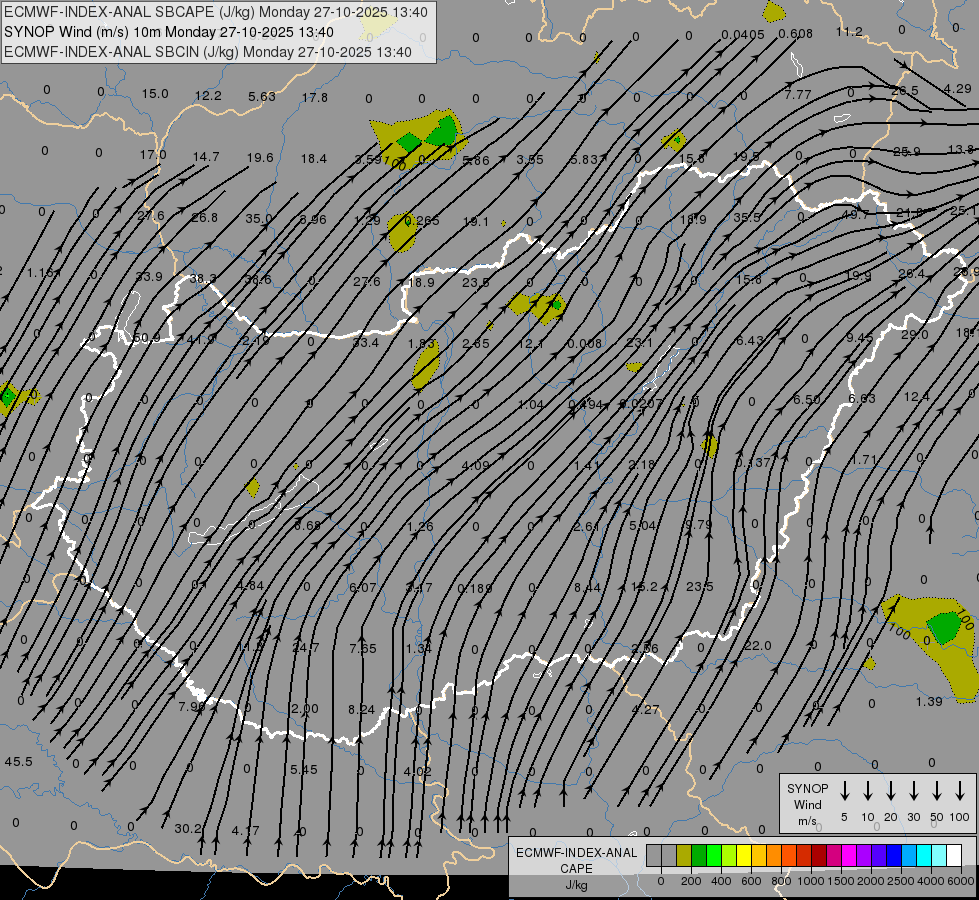
Task: Click the map value '33.4'
Action: tap(366, 342)
